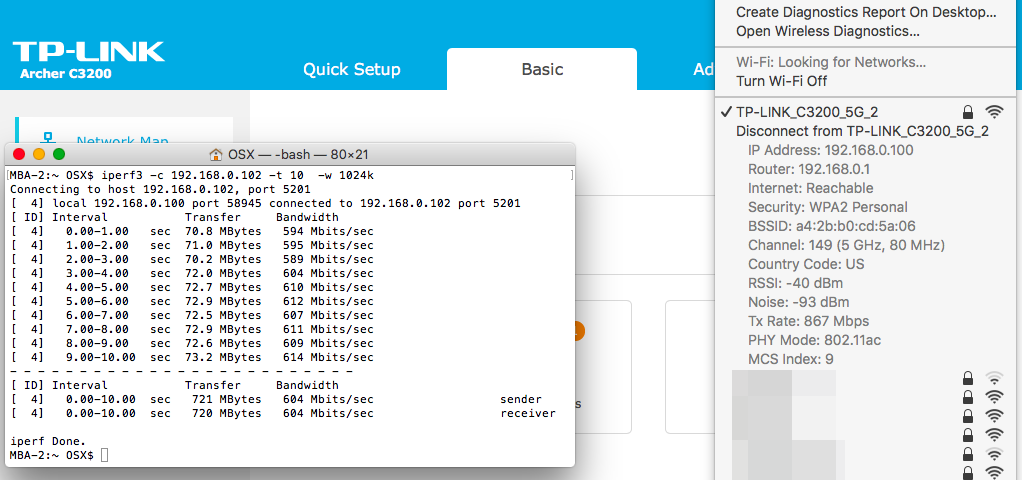Turn Wi-Fi Off from the menu
1022x480 pixels.
pos(781,81)
